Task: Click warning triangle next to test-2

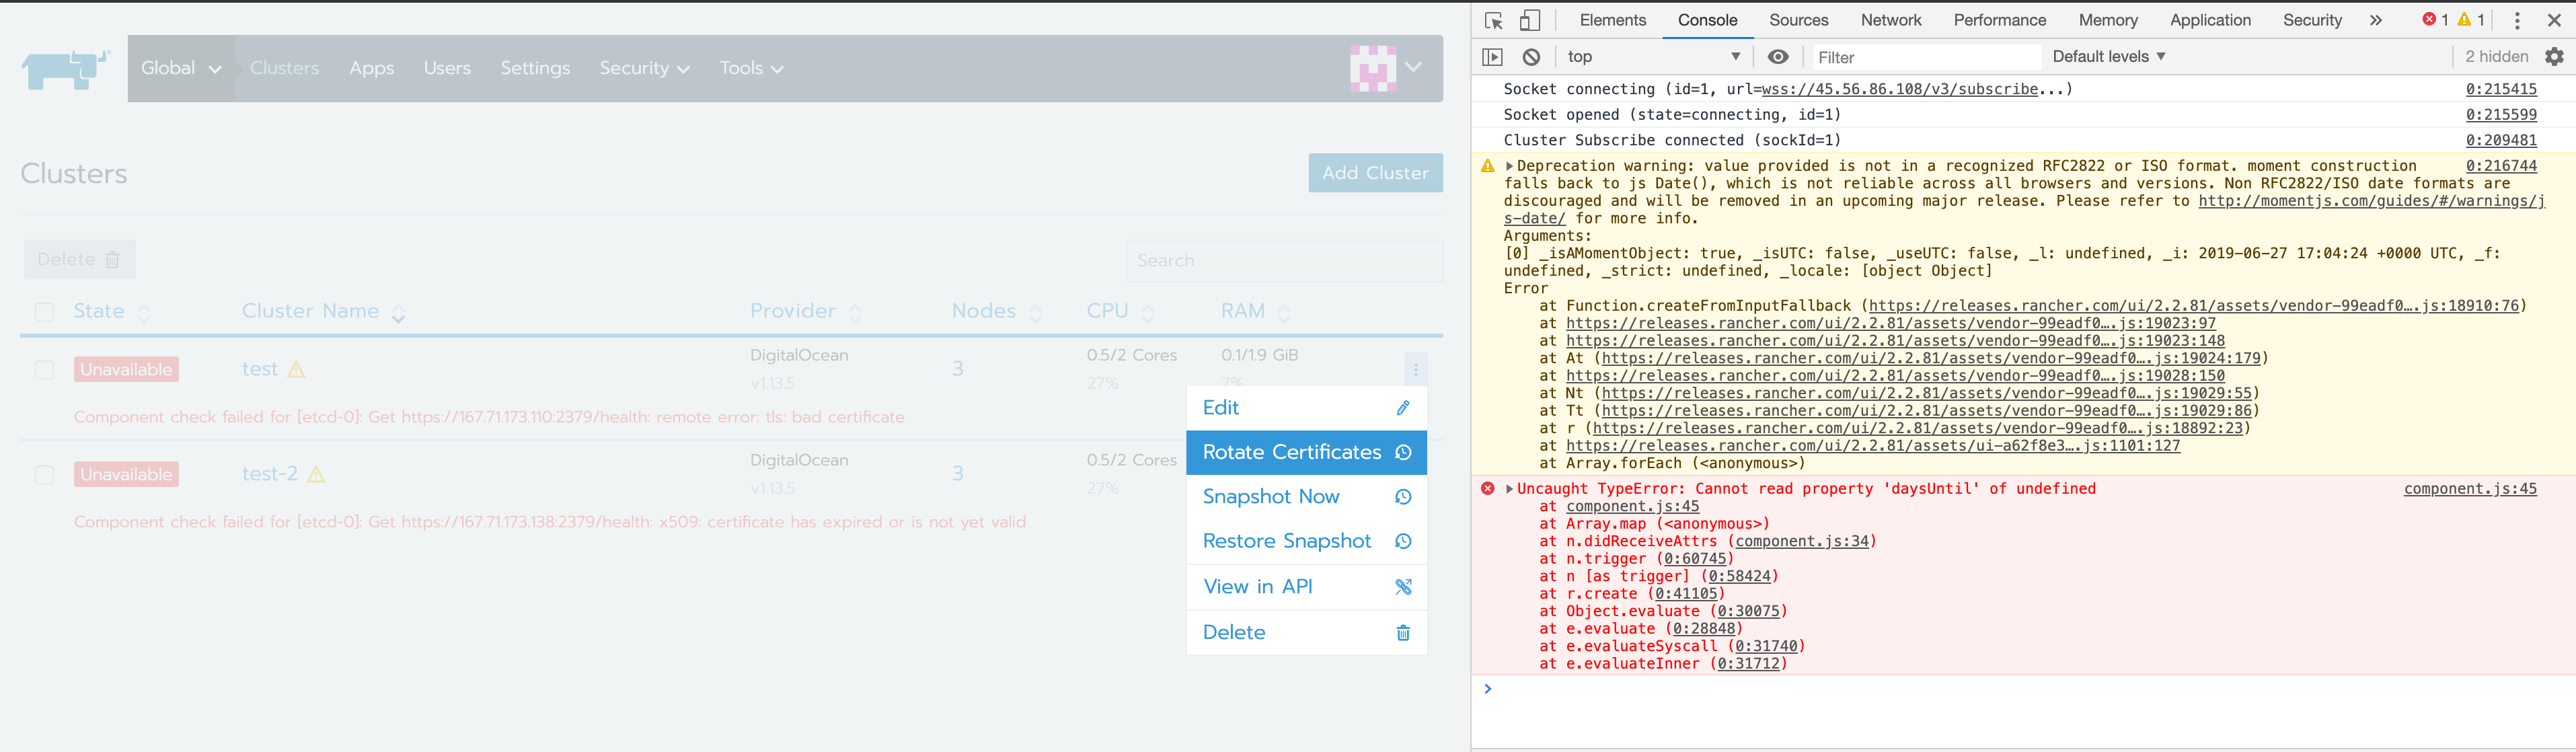Action: 316,474
